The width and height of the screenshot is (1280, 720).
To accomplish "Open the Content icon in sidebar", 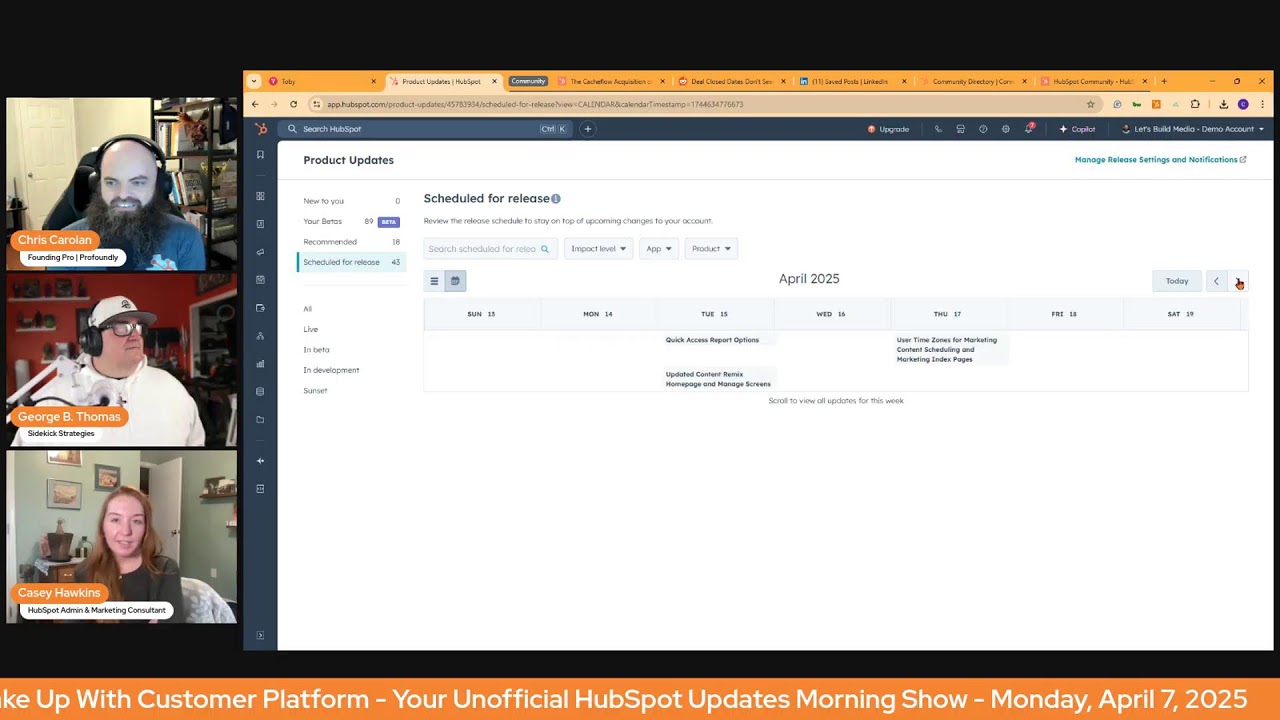I will tap(260, 280).
